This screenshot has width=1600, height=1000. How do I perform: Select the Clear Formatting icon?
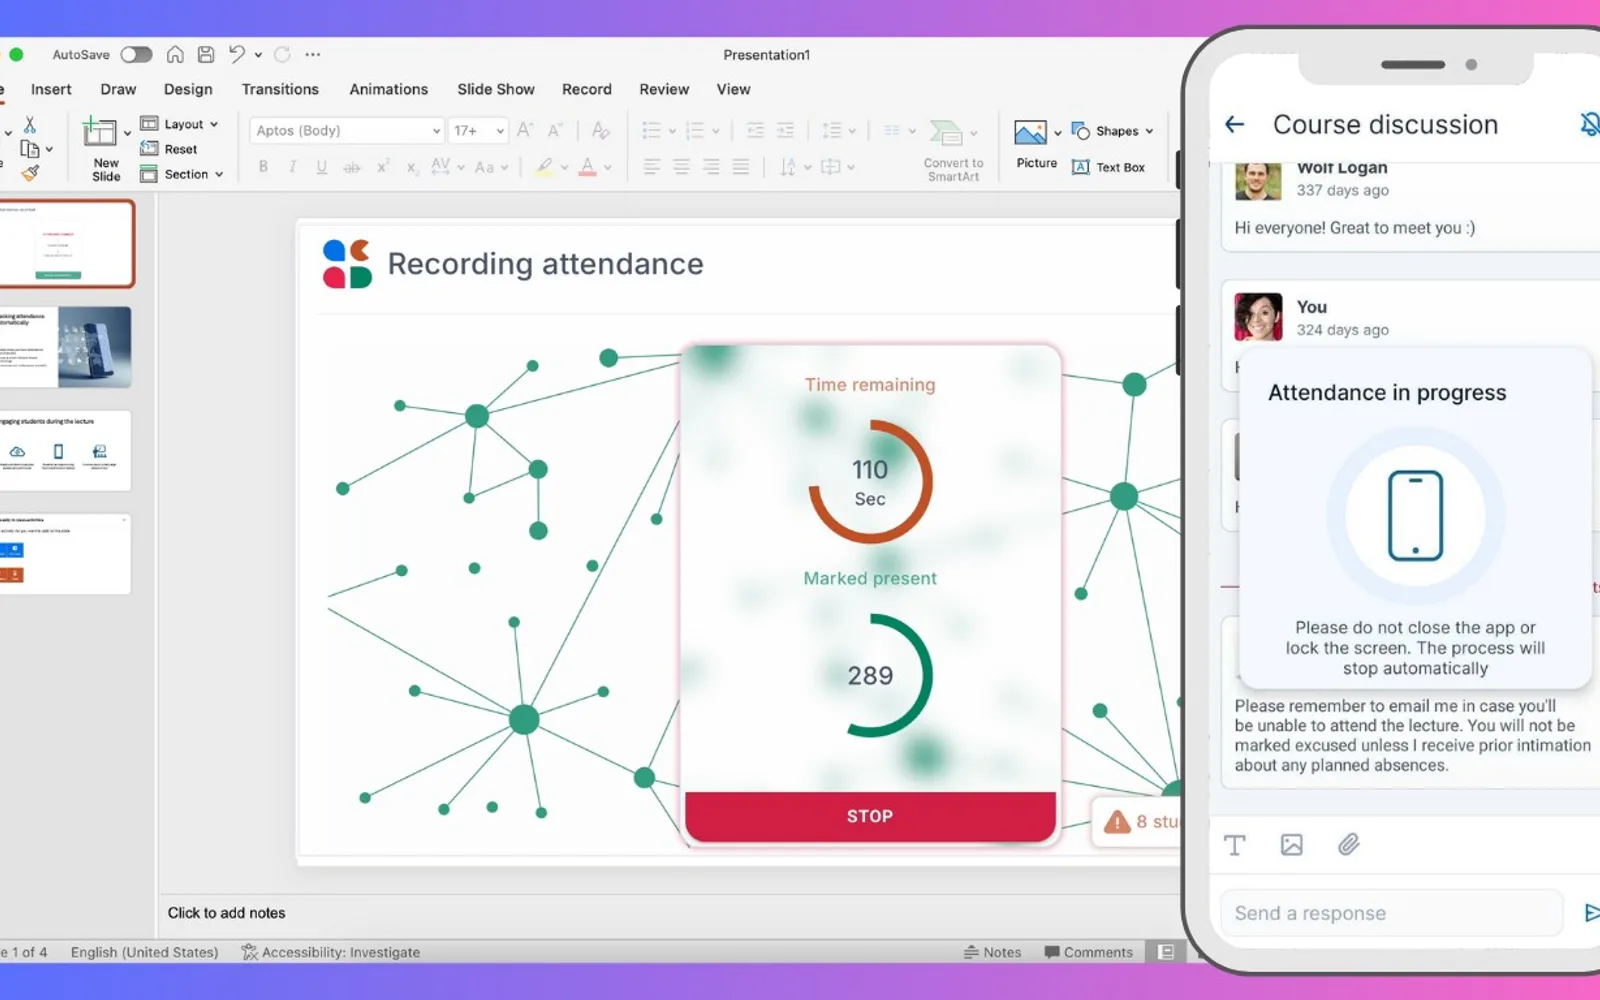point(600,130)
